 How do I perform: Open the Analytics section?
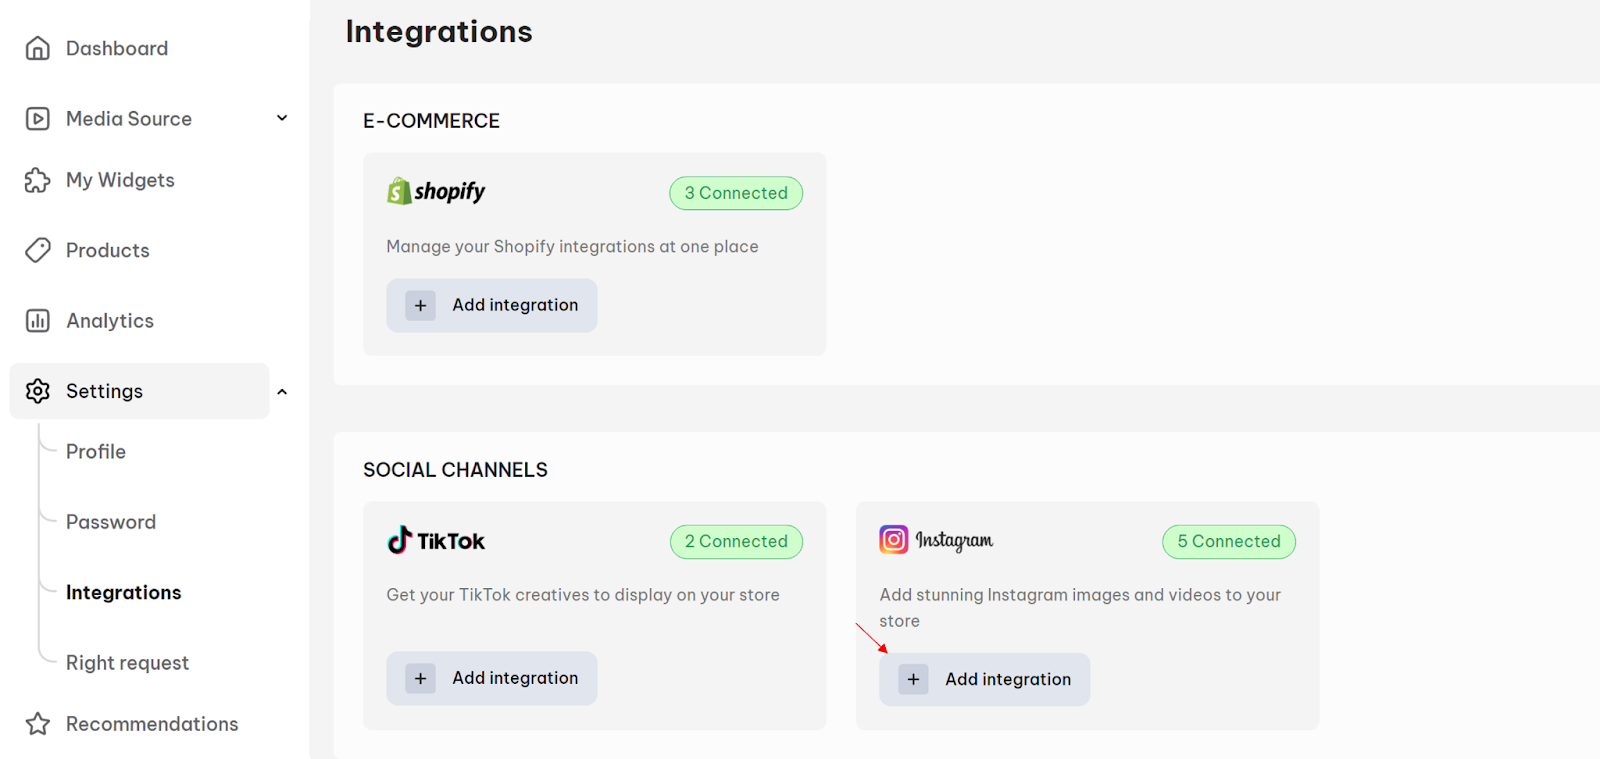[x=110, y=321]
